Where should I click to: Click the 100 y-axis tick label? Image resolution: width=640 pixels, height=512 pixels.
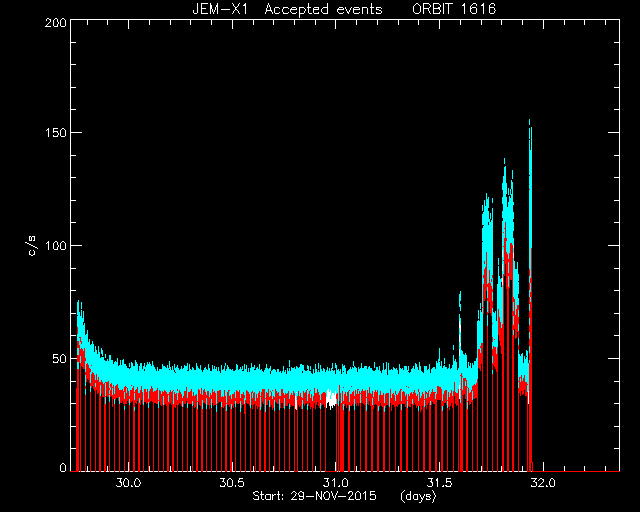pos(56,246)
